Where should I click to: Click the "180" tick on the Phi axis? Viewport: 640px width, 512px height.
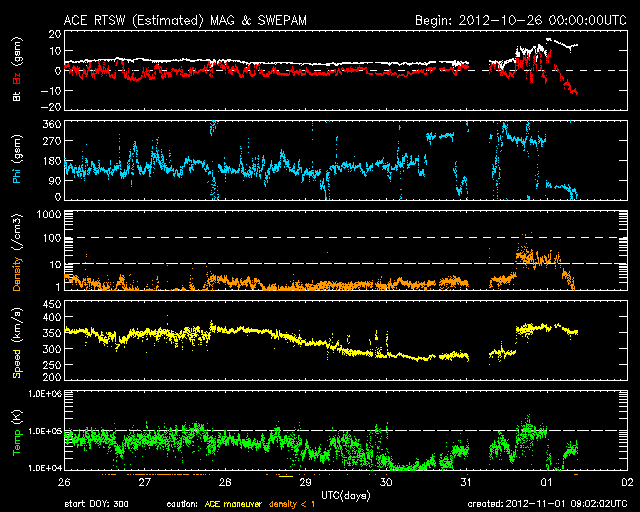pyautogui.click(x=52, y=160)
